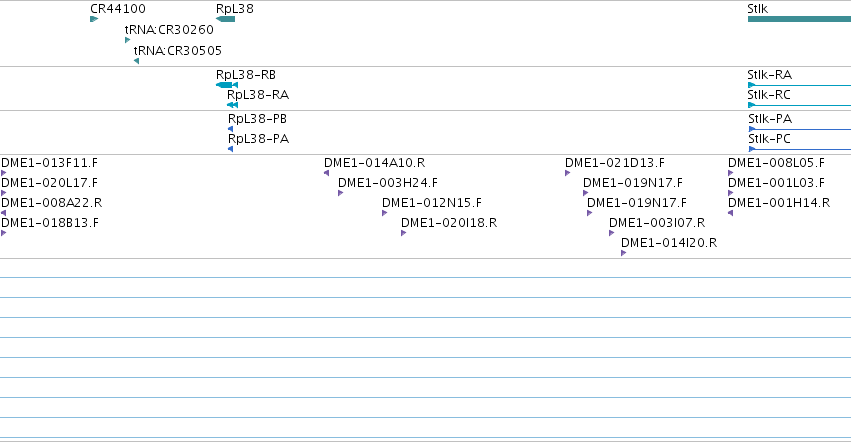Viewport: 851px width, 442px height.
Task: Click the DME1-003I07.R clone label
Action: 657,223
